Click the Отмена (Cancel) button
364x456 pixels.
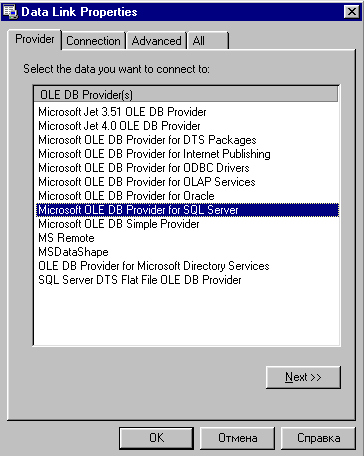(x=237, y=438)
